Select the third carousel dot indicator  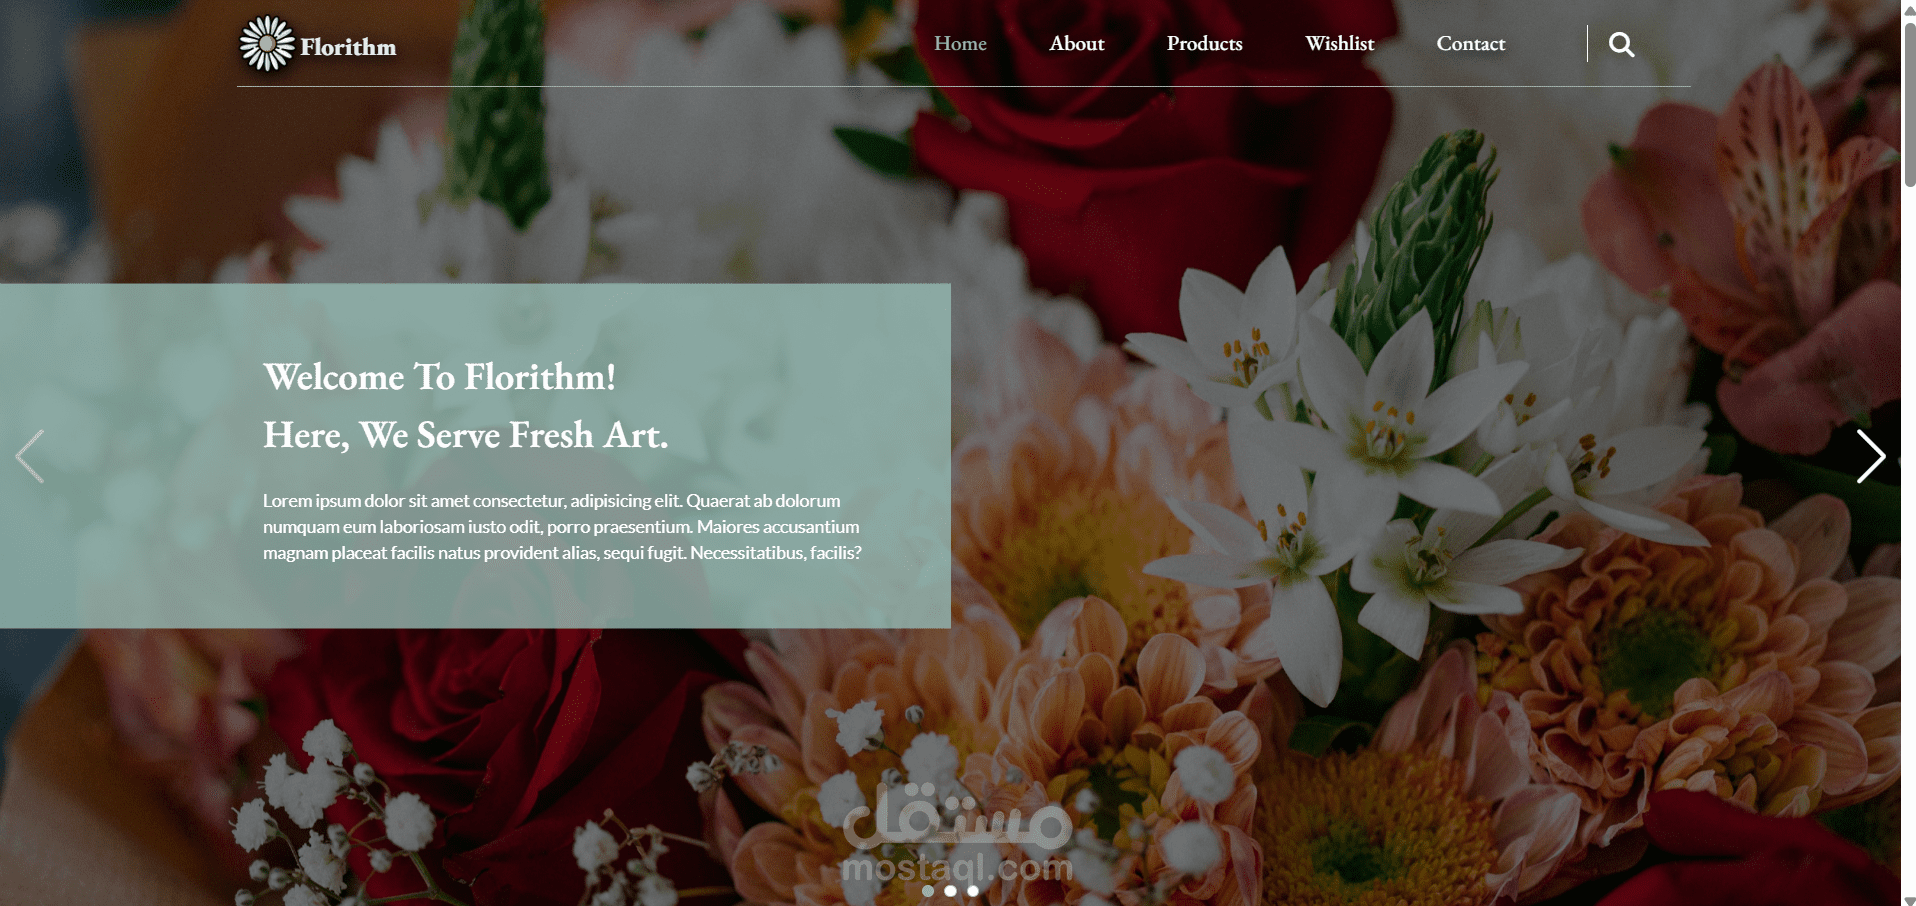[x=973, y=891]
